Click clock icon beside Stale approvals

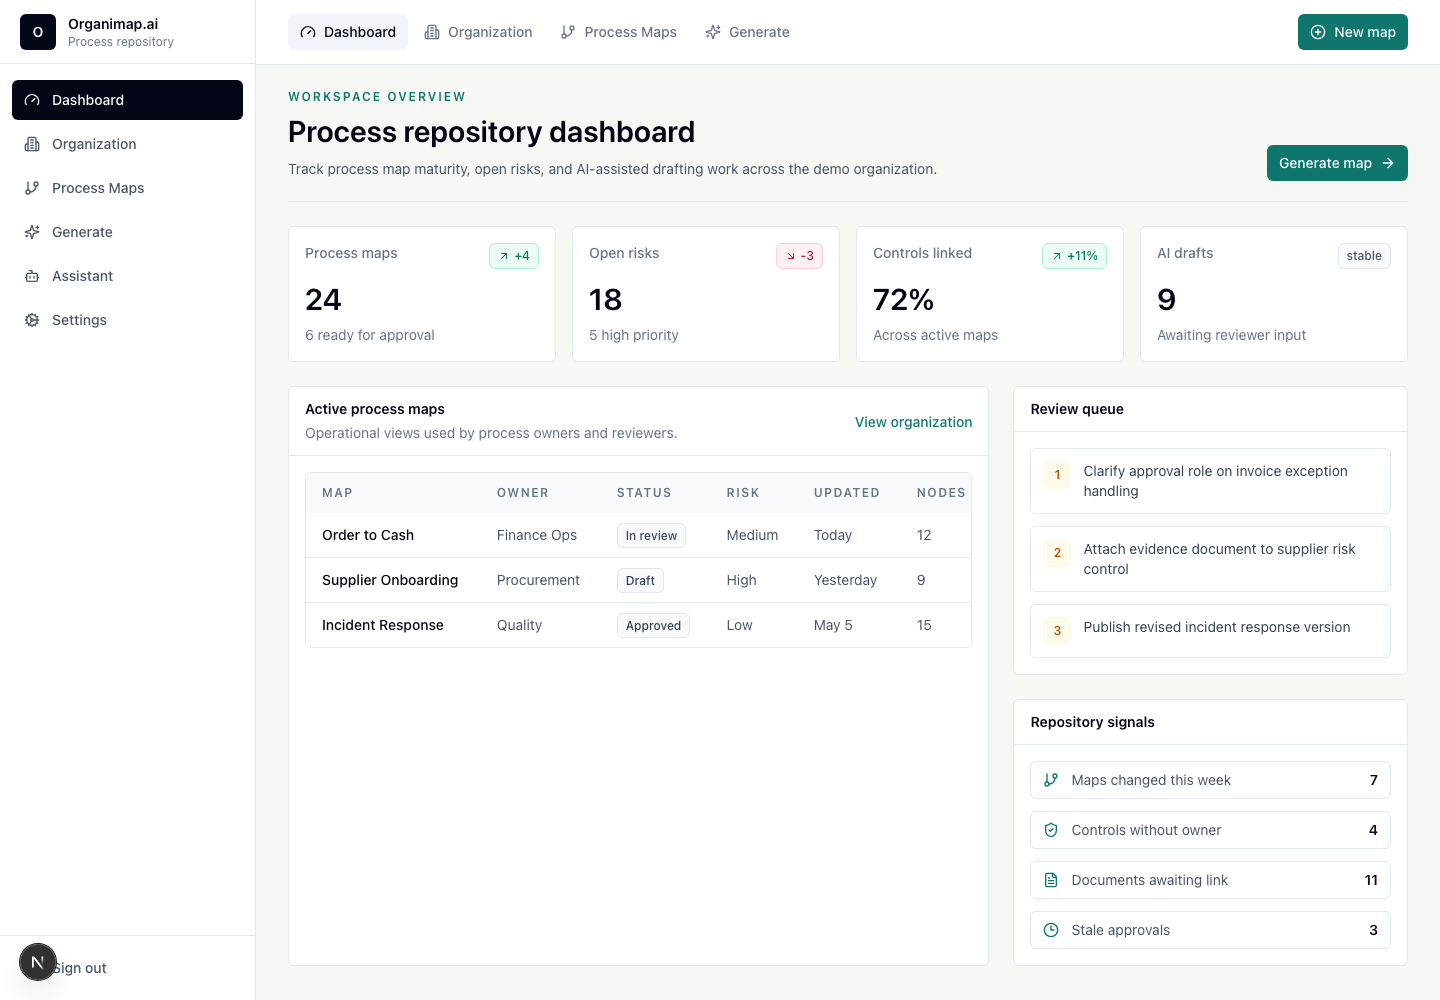pyautogui.click(x=1051, y=930)
